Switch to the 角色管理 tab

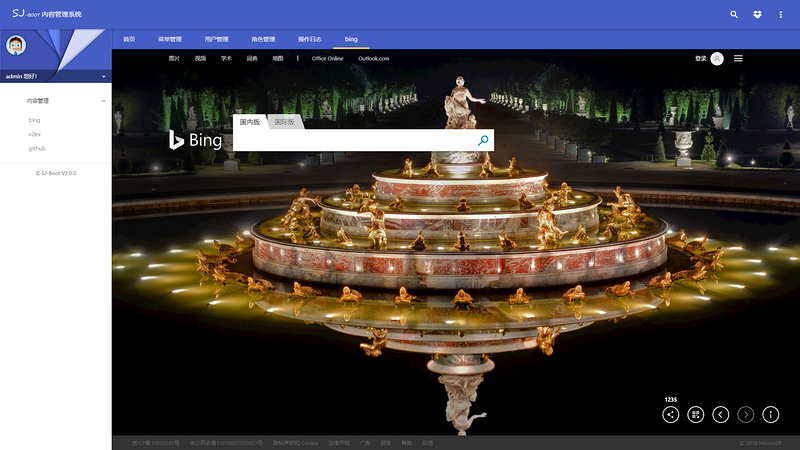pos(263,39)
